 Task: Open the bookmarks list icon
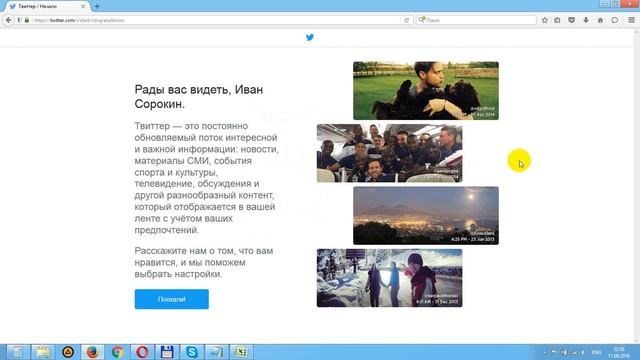(557, 20)
